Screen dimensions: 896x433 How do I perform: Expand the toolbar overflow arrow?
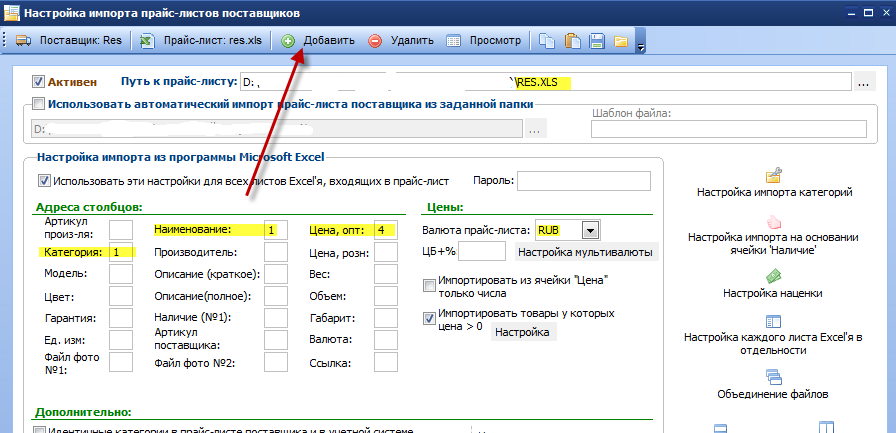point(641,45)
